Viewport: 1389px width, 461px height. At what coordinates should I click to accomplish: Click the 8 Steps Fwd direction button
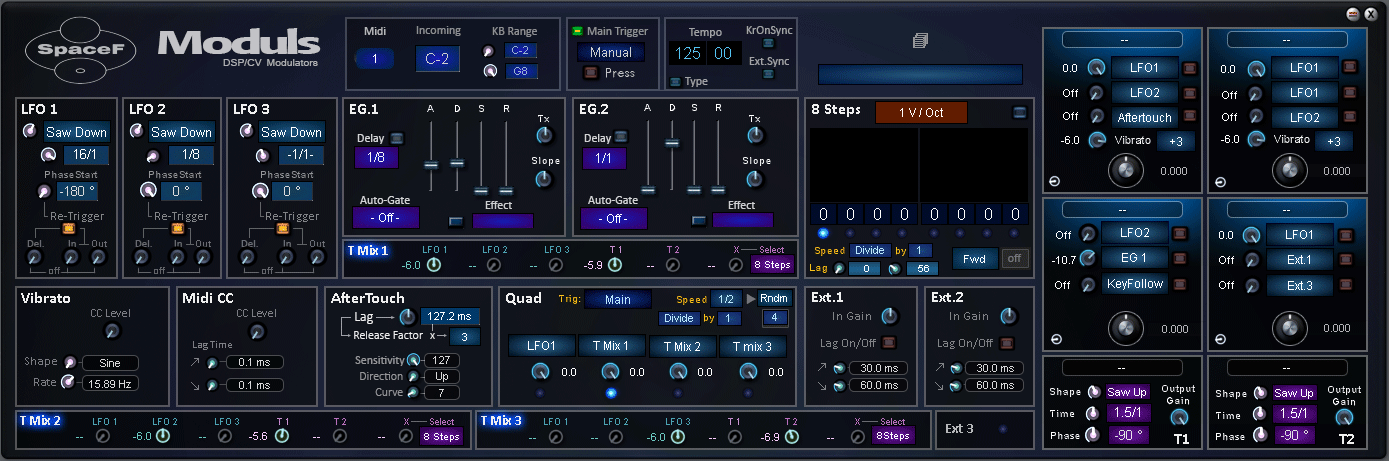point(974,258)
